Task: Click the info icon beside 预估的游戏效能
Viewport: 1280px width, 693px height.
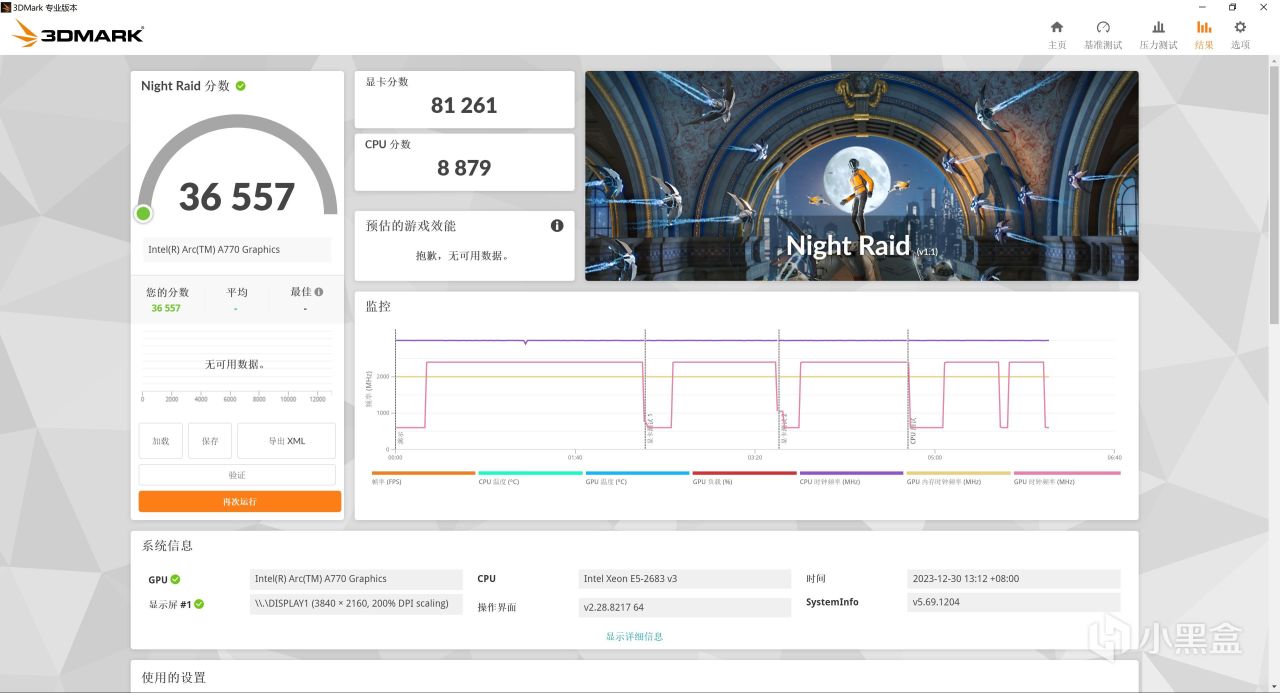Action: 557,226
